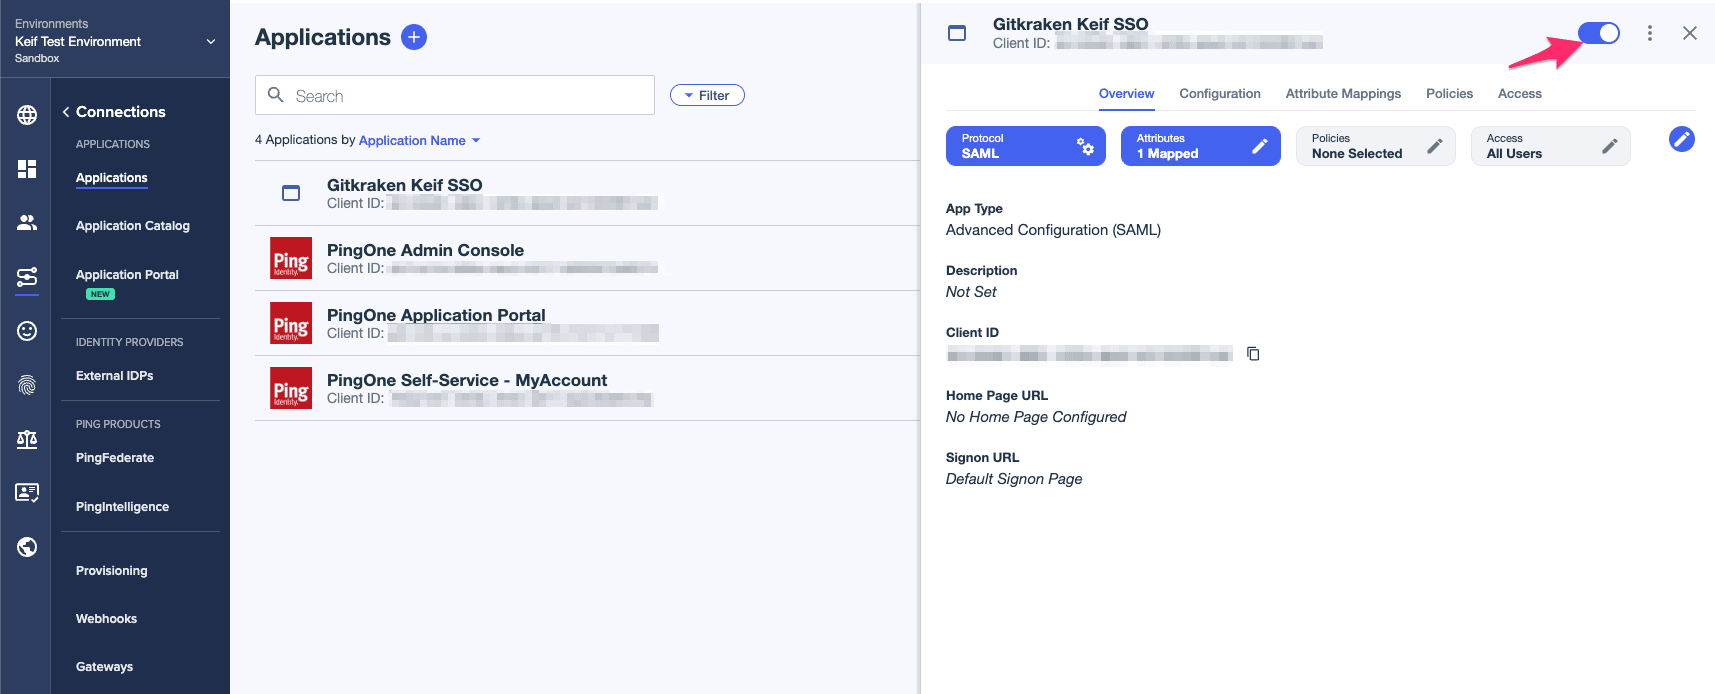Open the Policies tab
The width and height of the screenshot is (1715, 694).
coord(1449,94)
